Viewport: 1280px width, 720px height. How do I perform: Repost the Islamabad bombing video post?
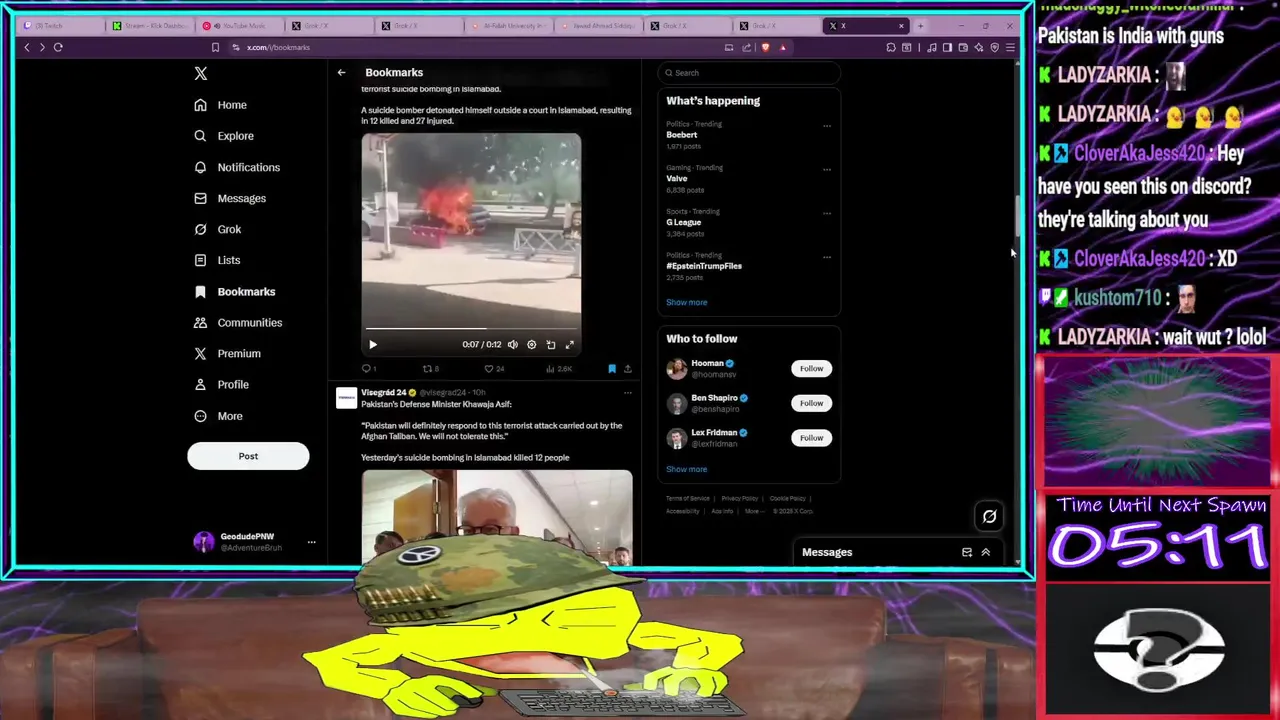[x=430, y=369]
